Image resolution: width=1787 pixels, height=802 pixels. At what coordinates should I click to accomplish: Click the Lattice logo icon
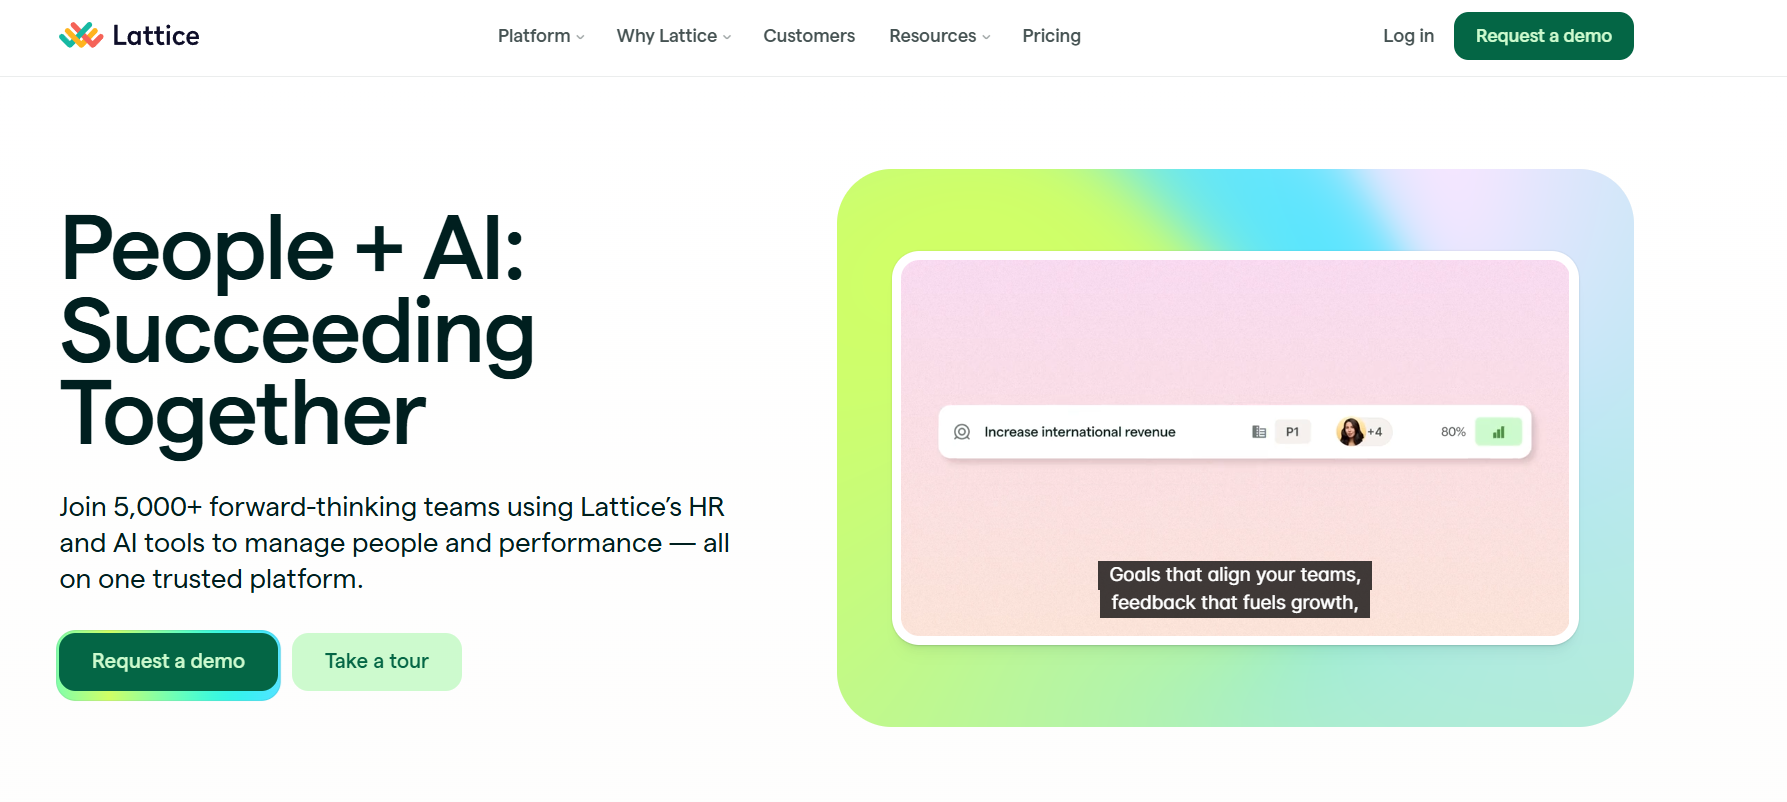point(81,36)
